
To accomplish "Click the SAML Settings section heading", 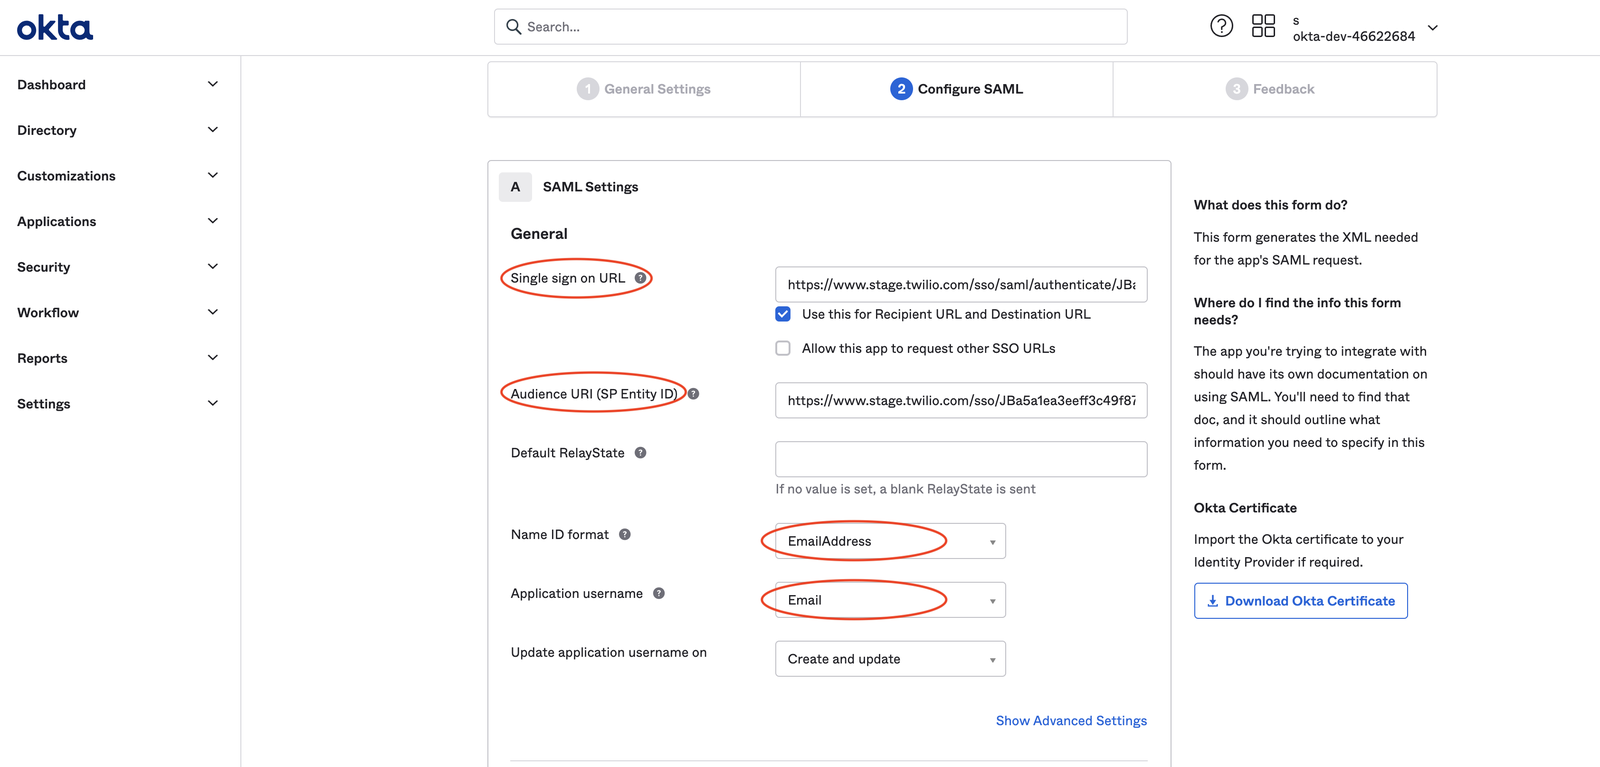I will coord(590,187).
